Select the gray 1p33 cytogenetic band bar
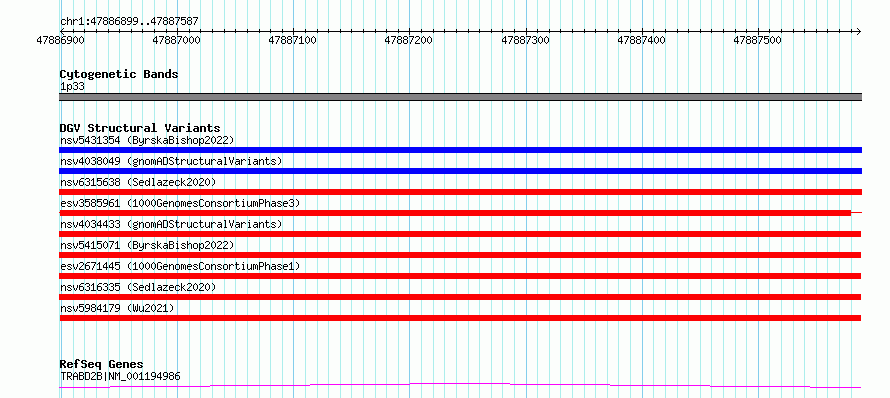 pos(460,97)
